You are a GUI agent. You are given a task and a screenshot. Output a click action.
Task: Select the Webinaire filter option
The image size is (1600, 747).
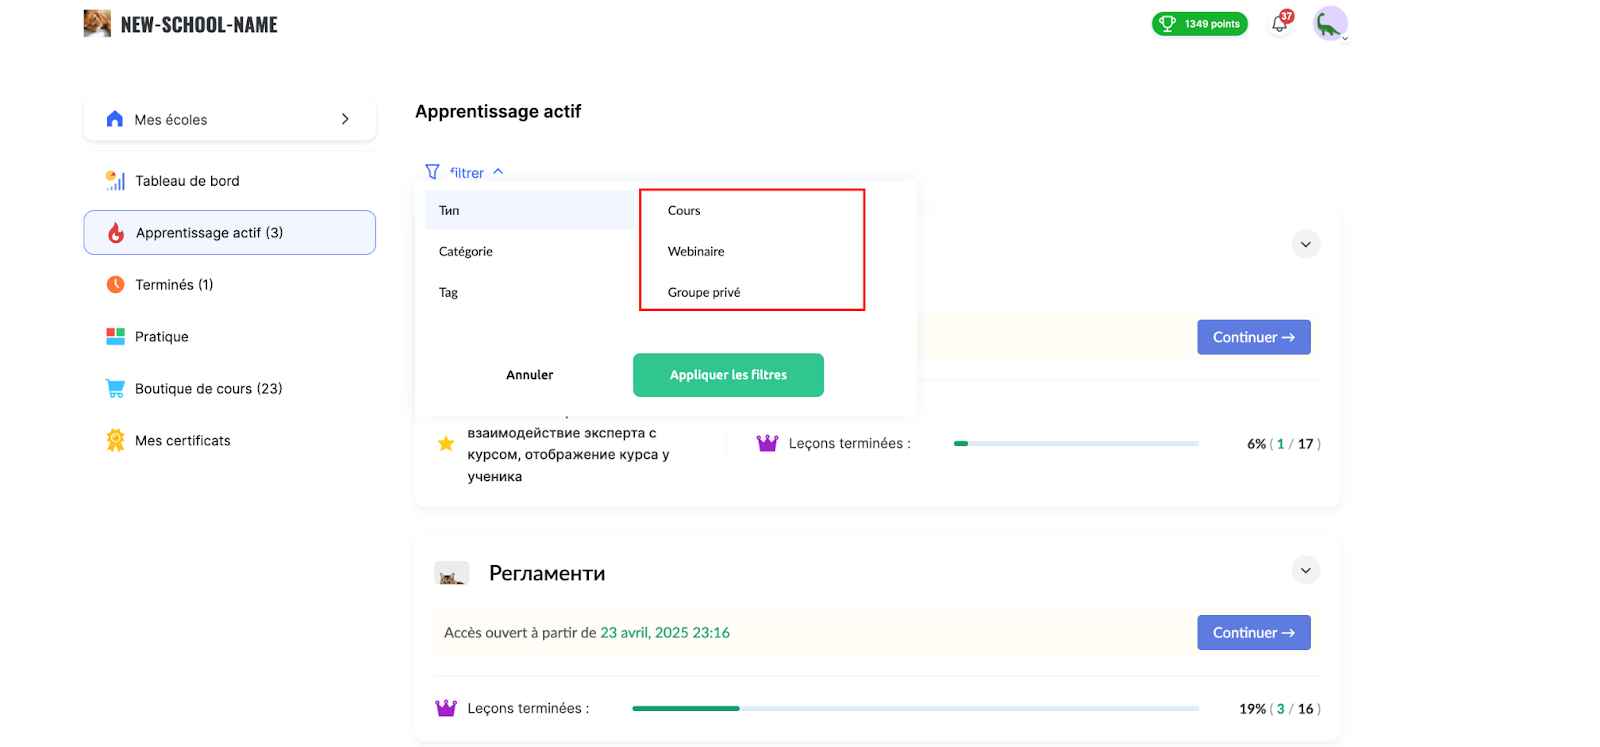tap(696, 252)
